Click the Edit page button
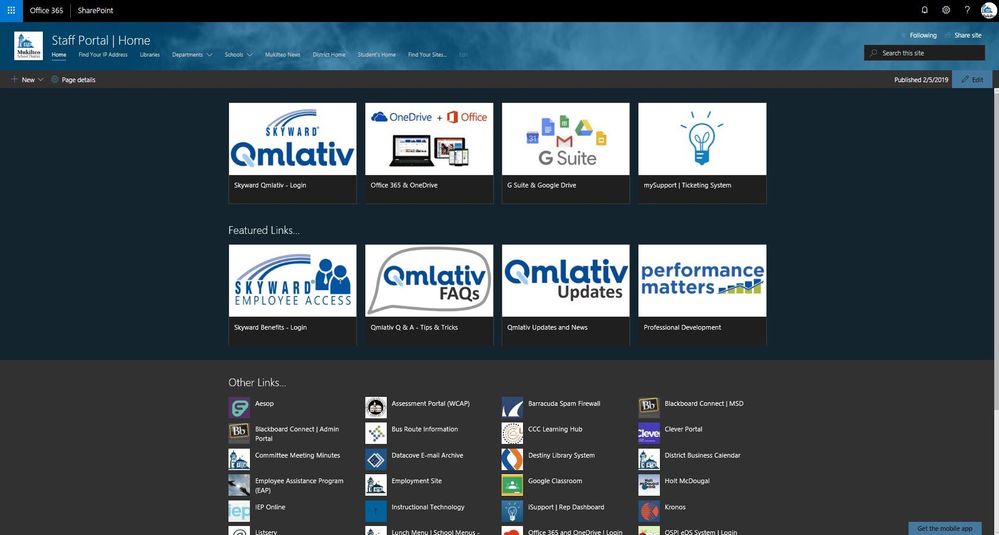 [972, 80]
